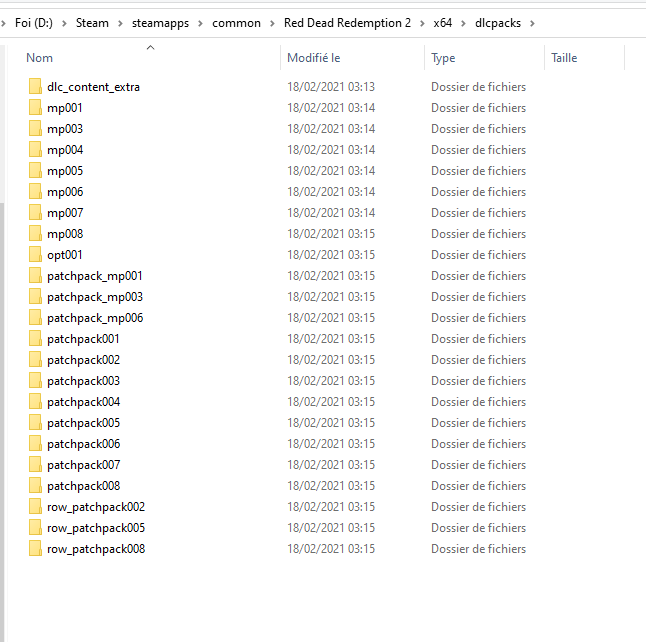Select the patchpack_mp003 folder icon
Screen dimensions: 646x642
pos(35,297)
